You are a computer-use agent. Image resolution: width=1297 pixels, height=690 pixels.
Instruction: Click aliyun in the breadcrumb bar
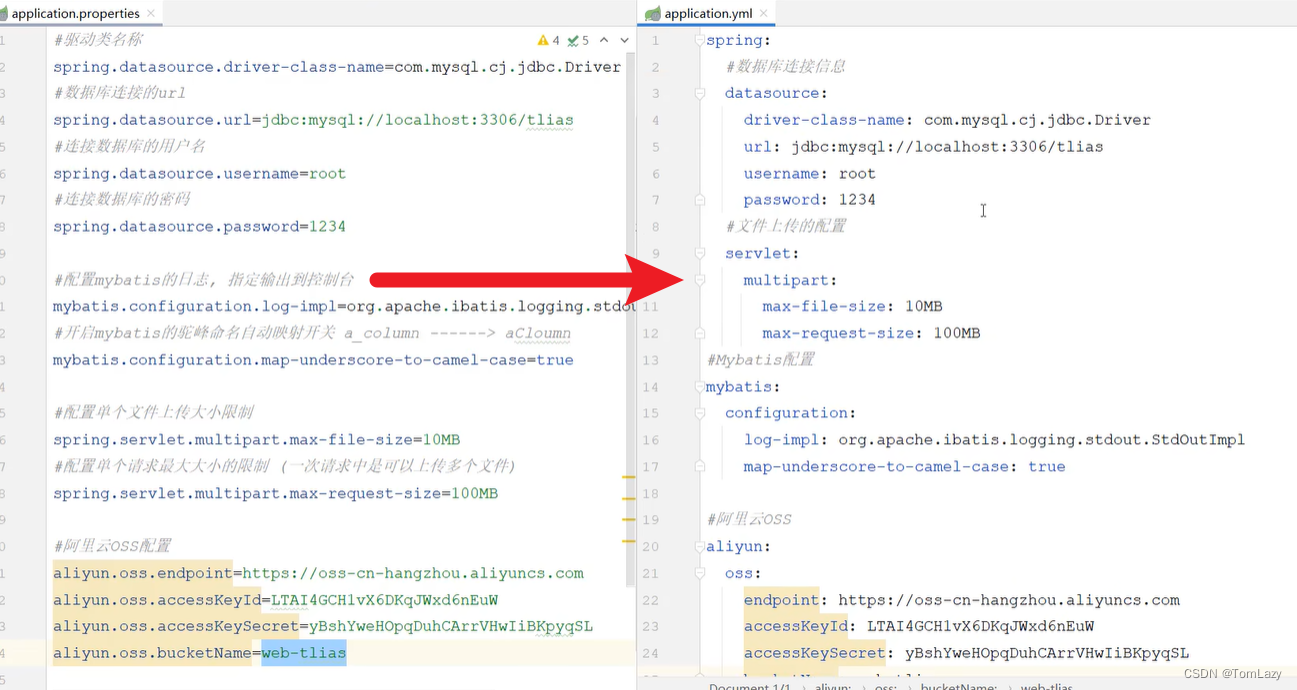pyautogui.click(x=833, y=686)
